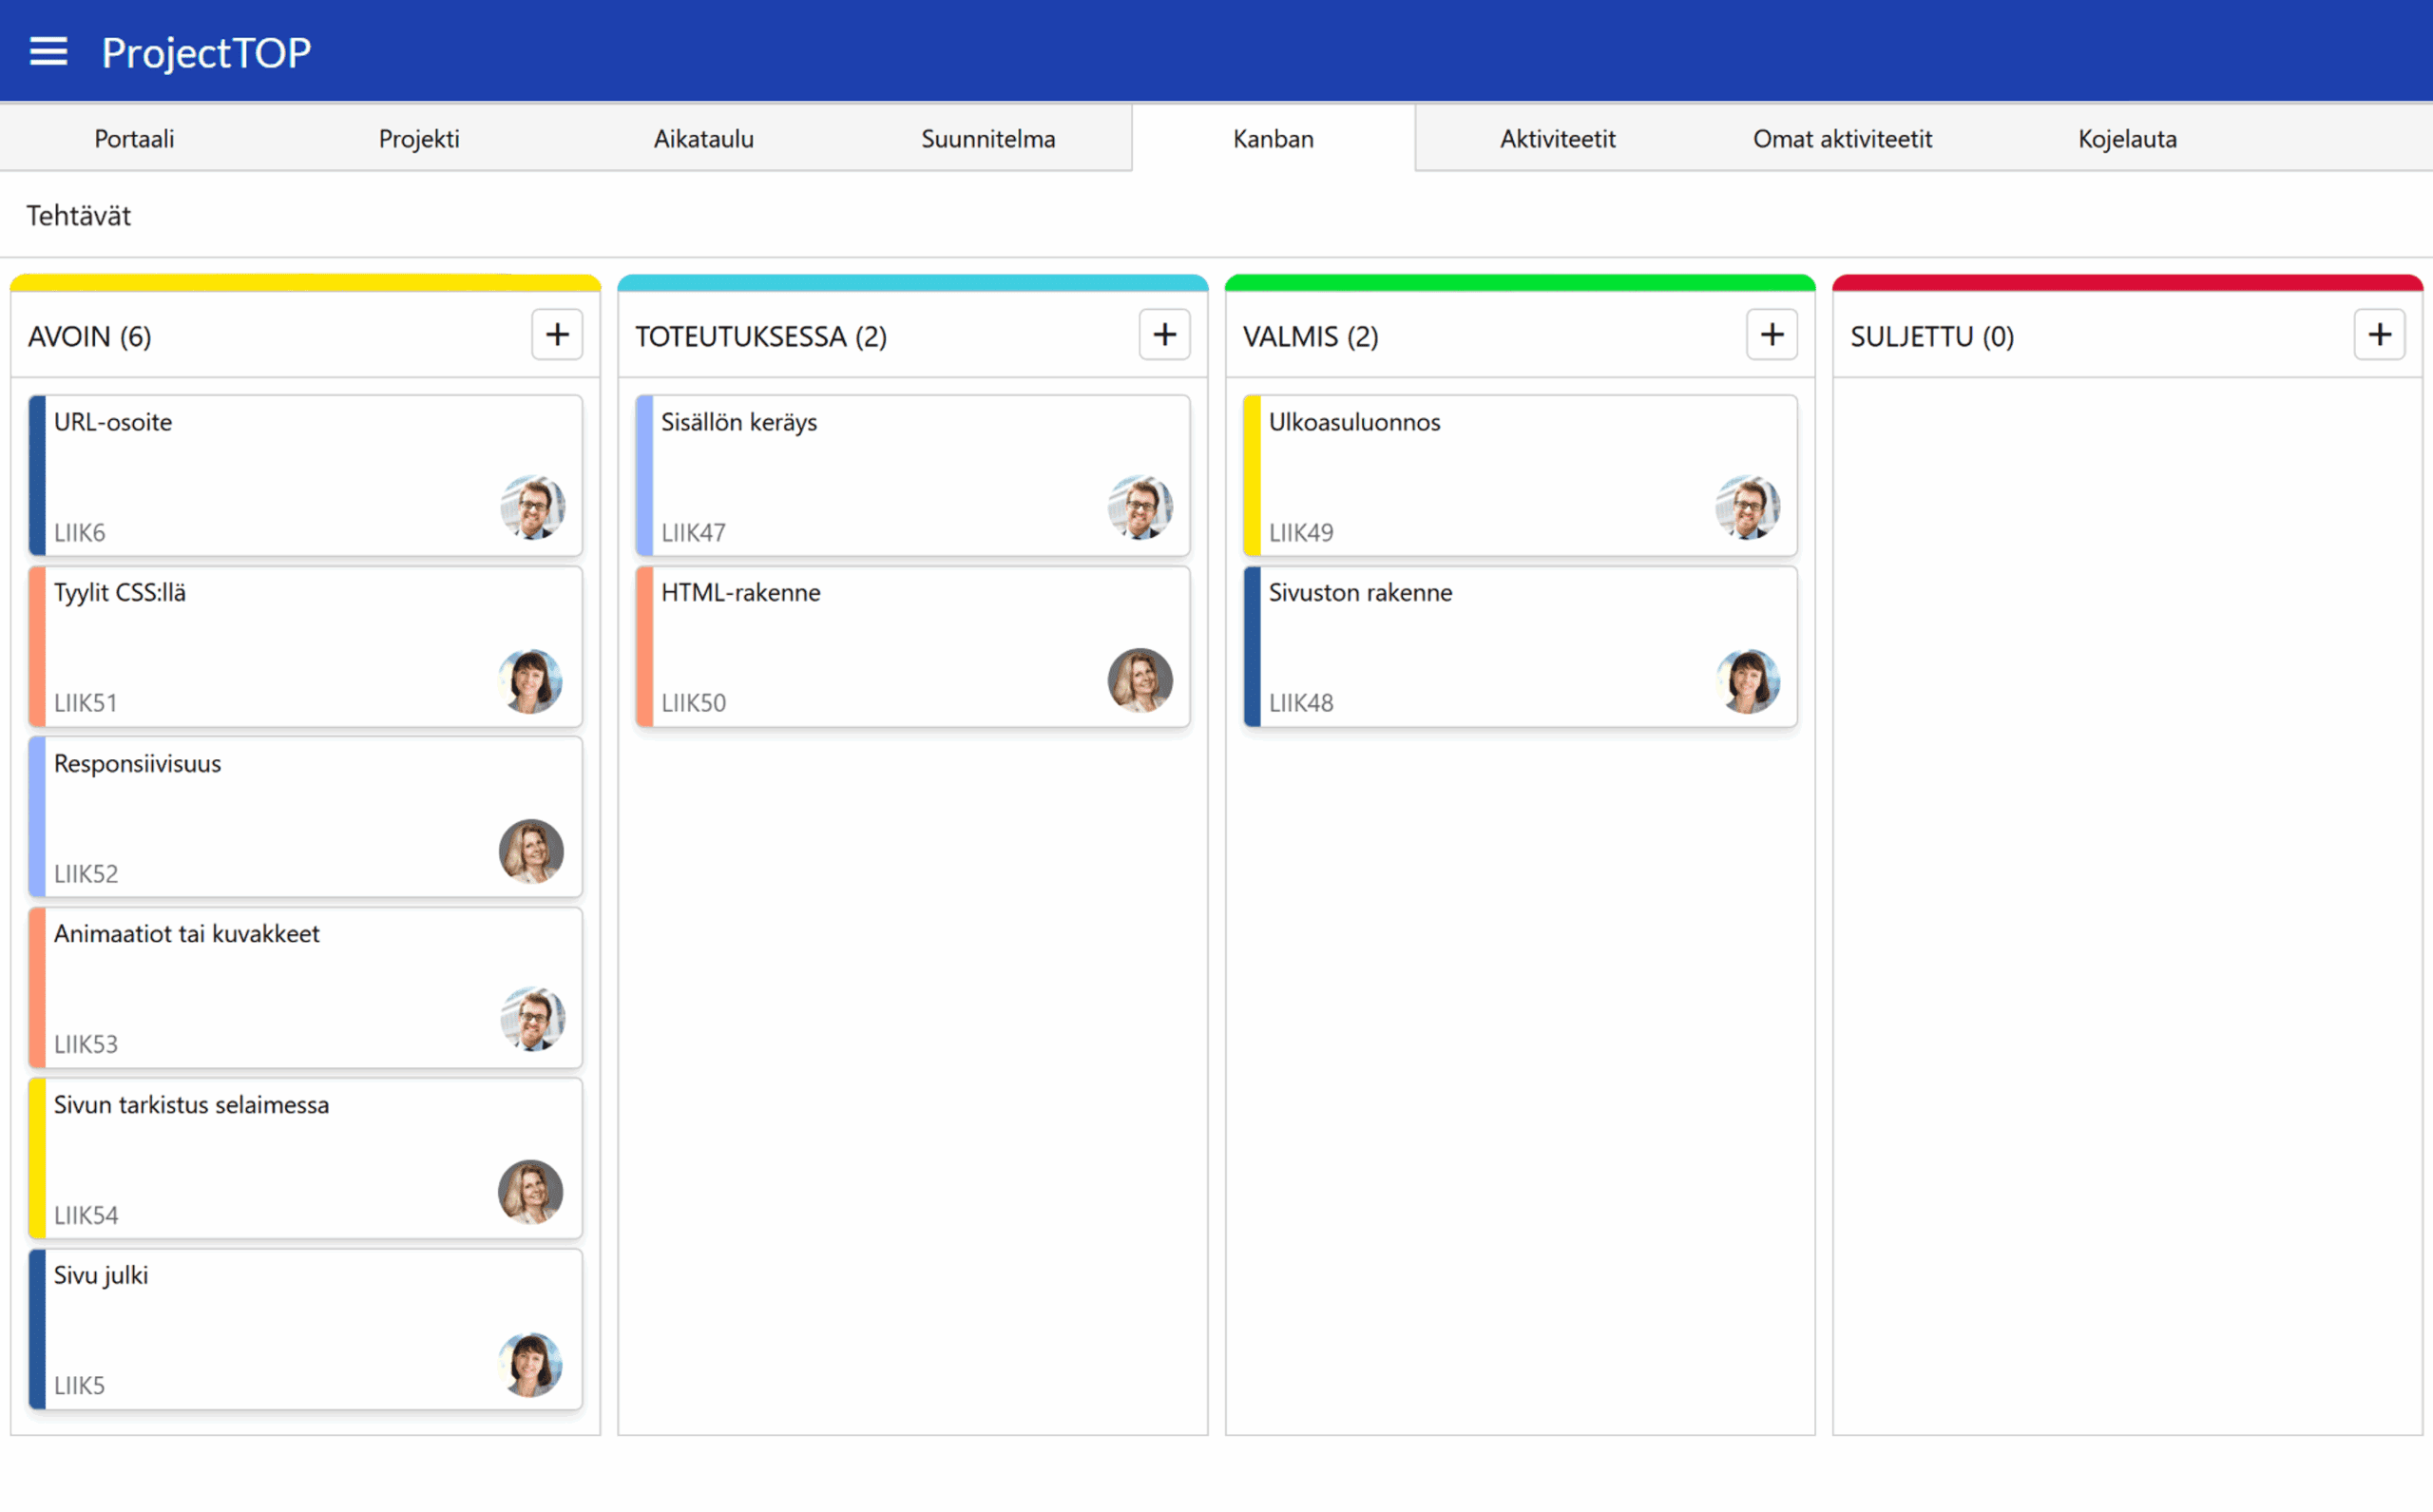Image resolution: width=2433 pixels, height=1512 pixels.
Task: Select the Portaali tab
Action: tap(134, 139)
